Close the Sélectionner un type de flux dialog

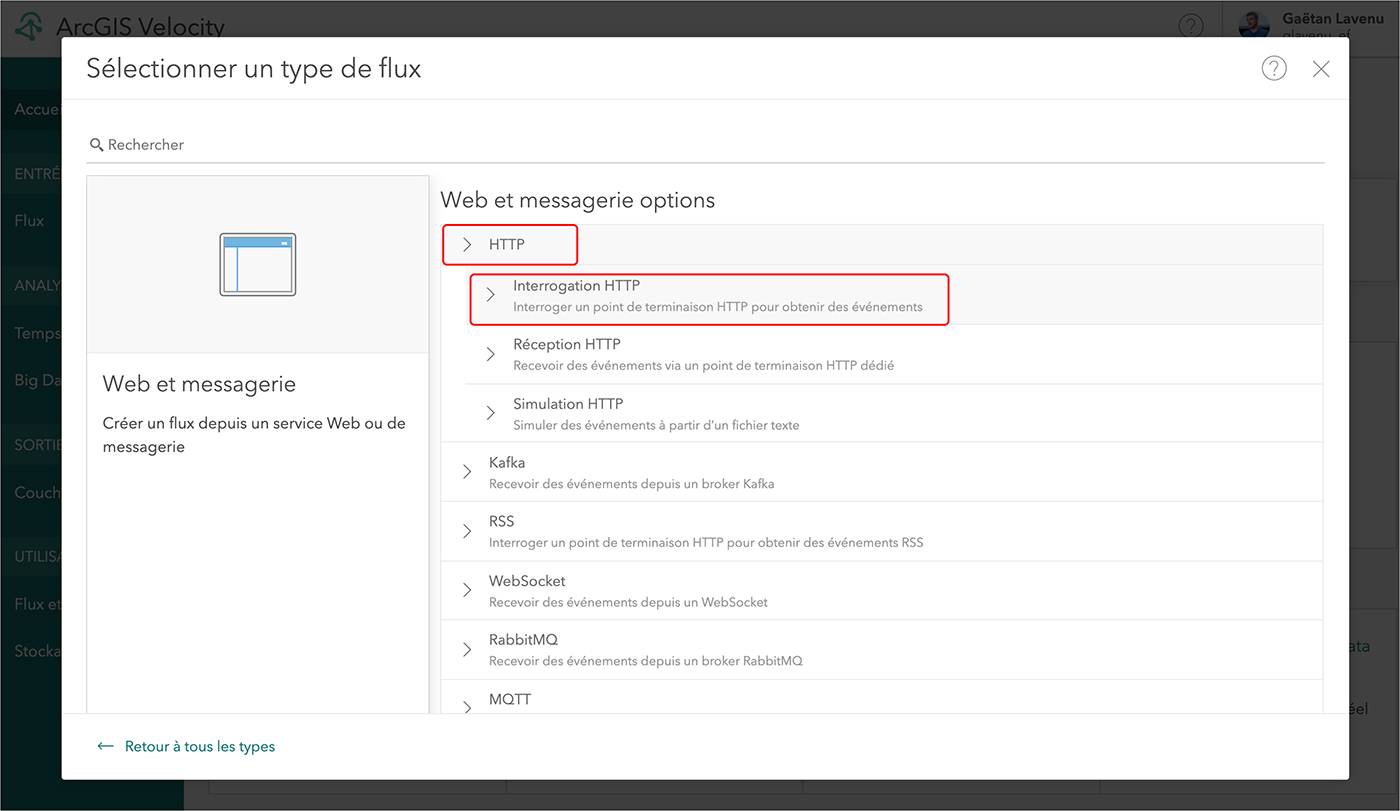coord(1321,69)
